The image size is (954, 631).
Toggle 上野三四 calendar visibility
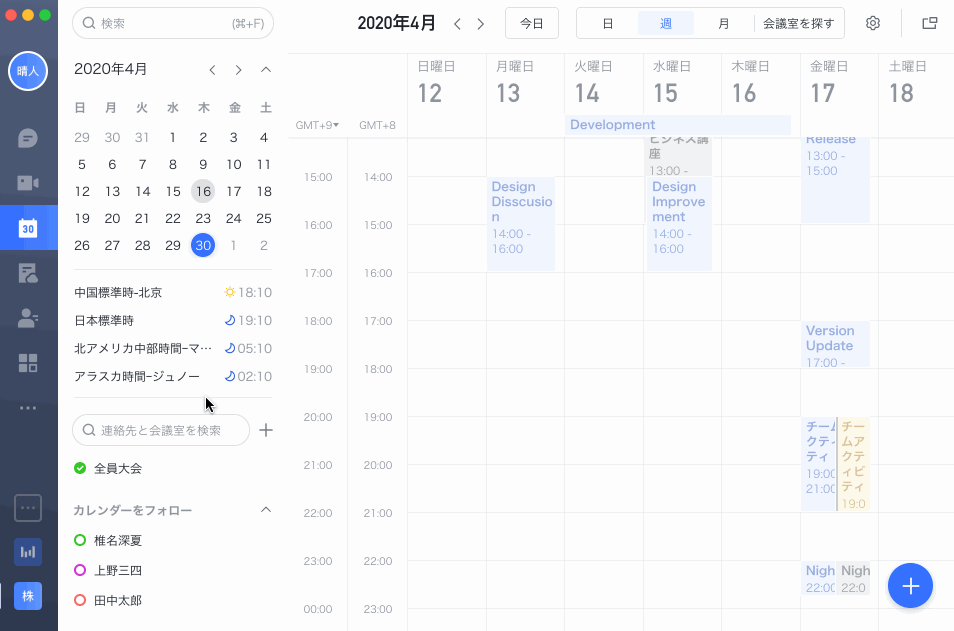80,570
